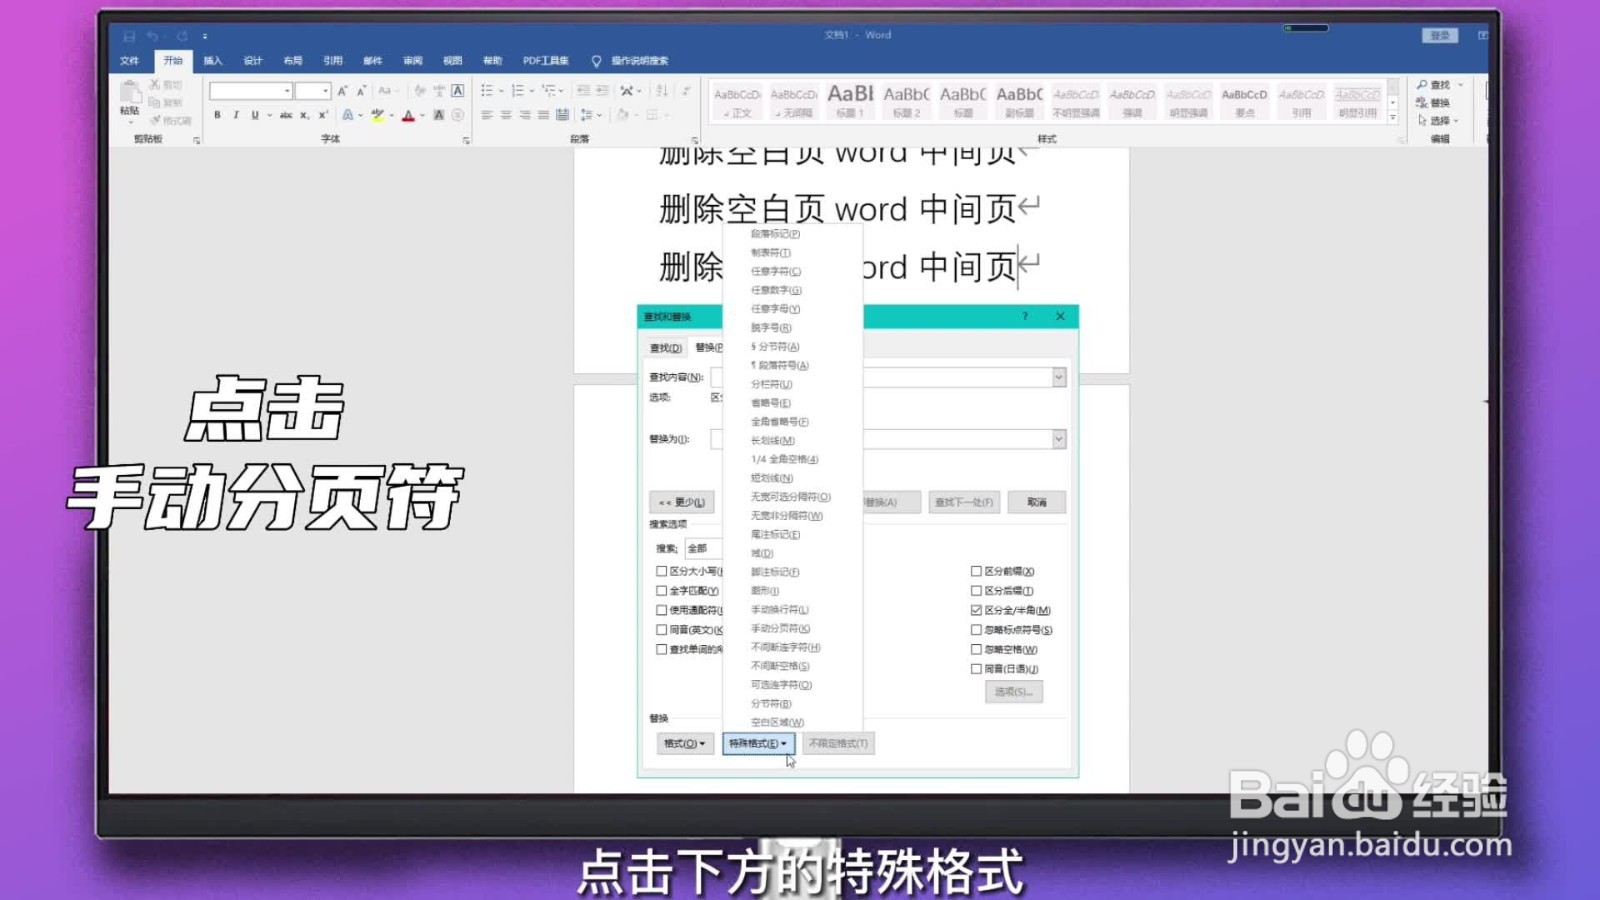Click the yellow text highlight color swatch
Screen dimensions: 1600x900
[378, 116]
